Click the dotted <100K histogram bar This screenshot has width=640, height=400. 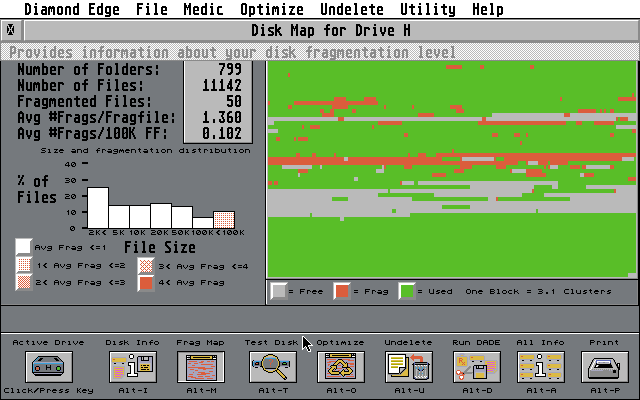(x=224, y=220)
